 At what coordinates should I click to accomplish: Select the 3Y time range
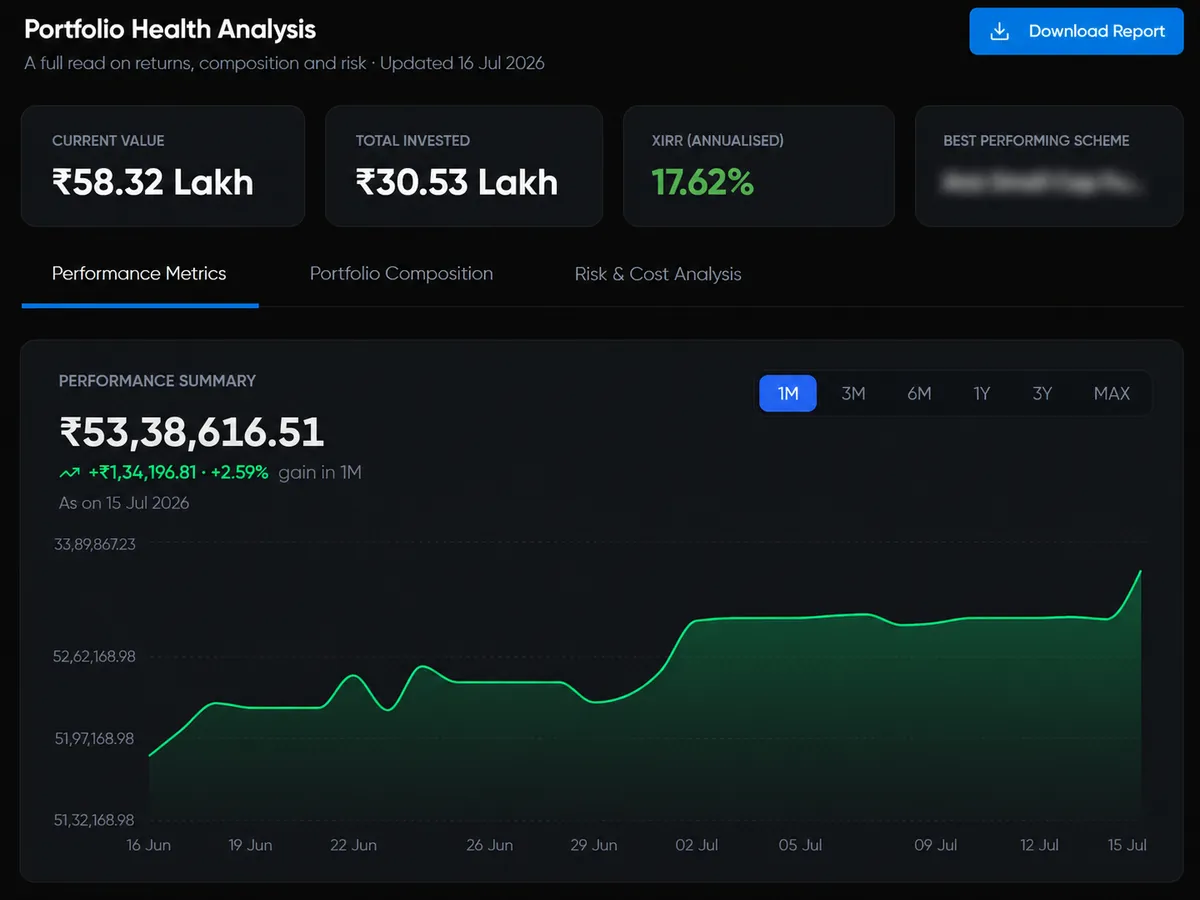1042,393
